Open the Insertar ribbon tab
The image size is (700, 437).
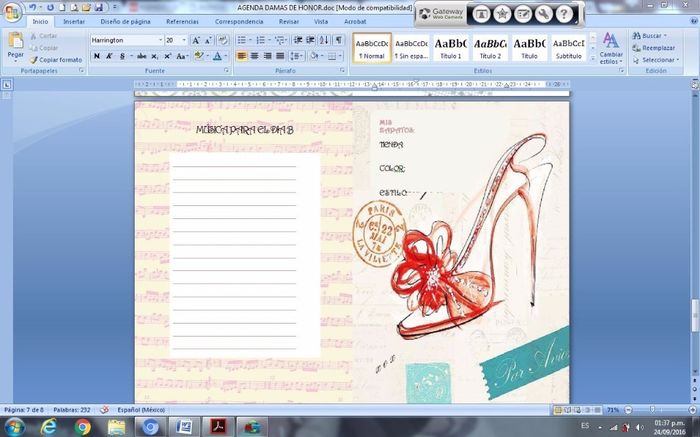tap(74, 21)
